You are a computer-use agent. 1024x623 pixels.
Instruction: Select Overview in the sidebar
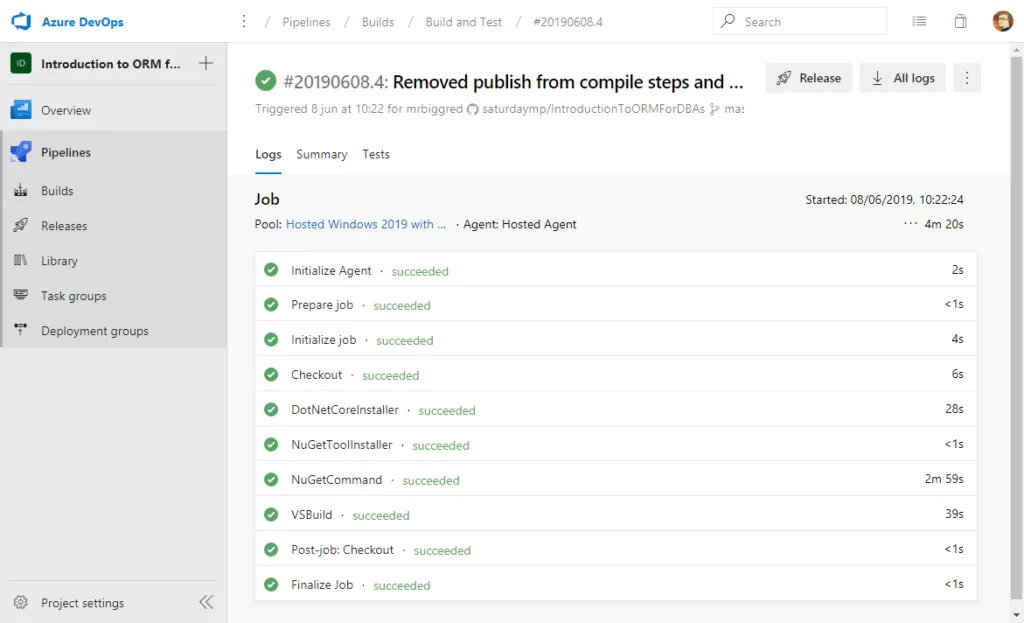[66, 110]
